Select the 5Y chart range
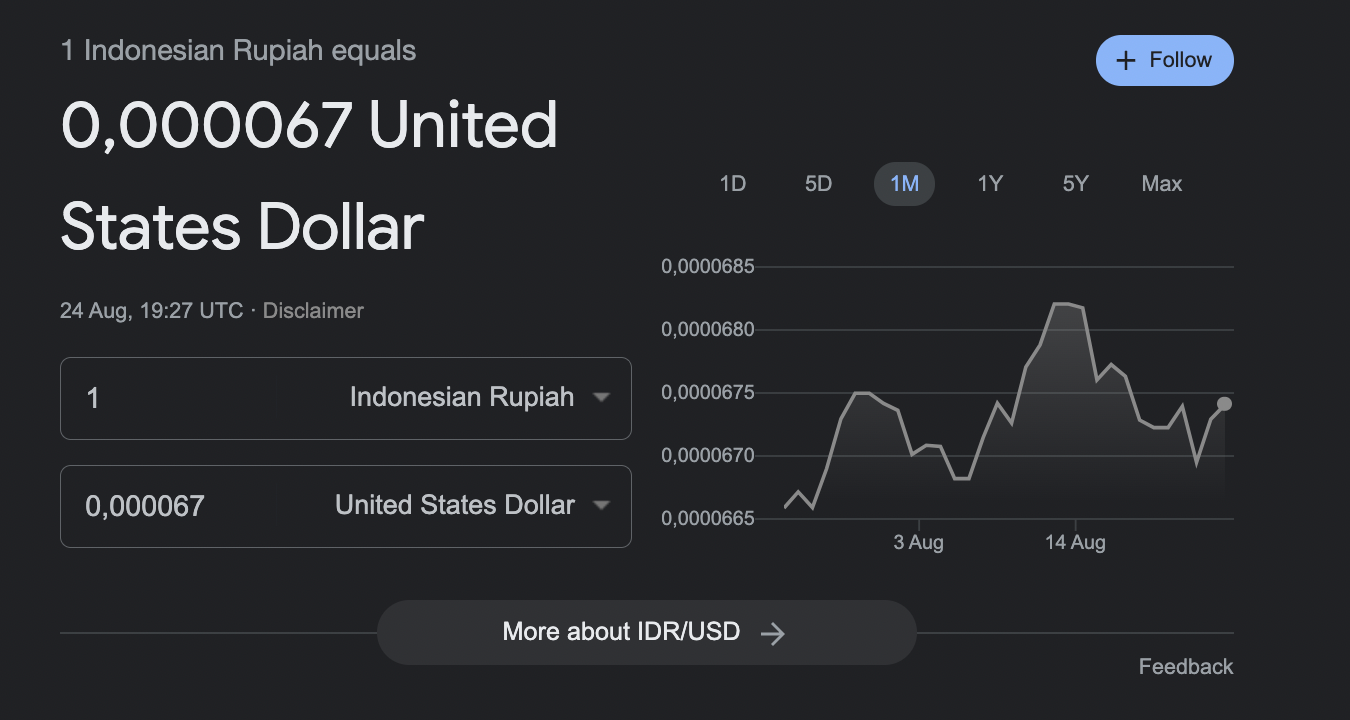Screen dimensions: 1350x720 click(x=1075, y=184)
